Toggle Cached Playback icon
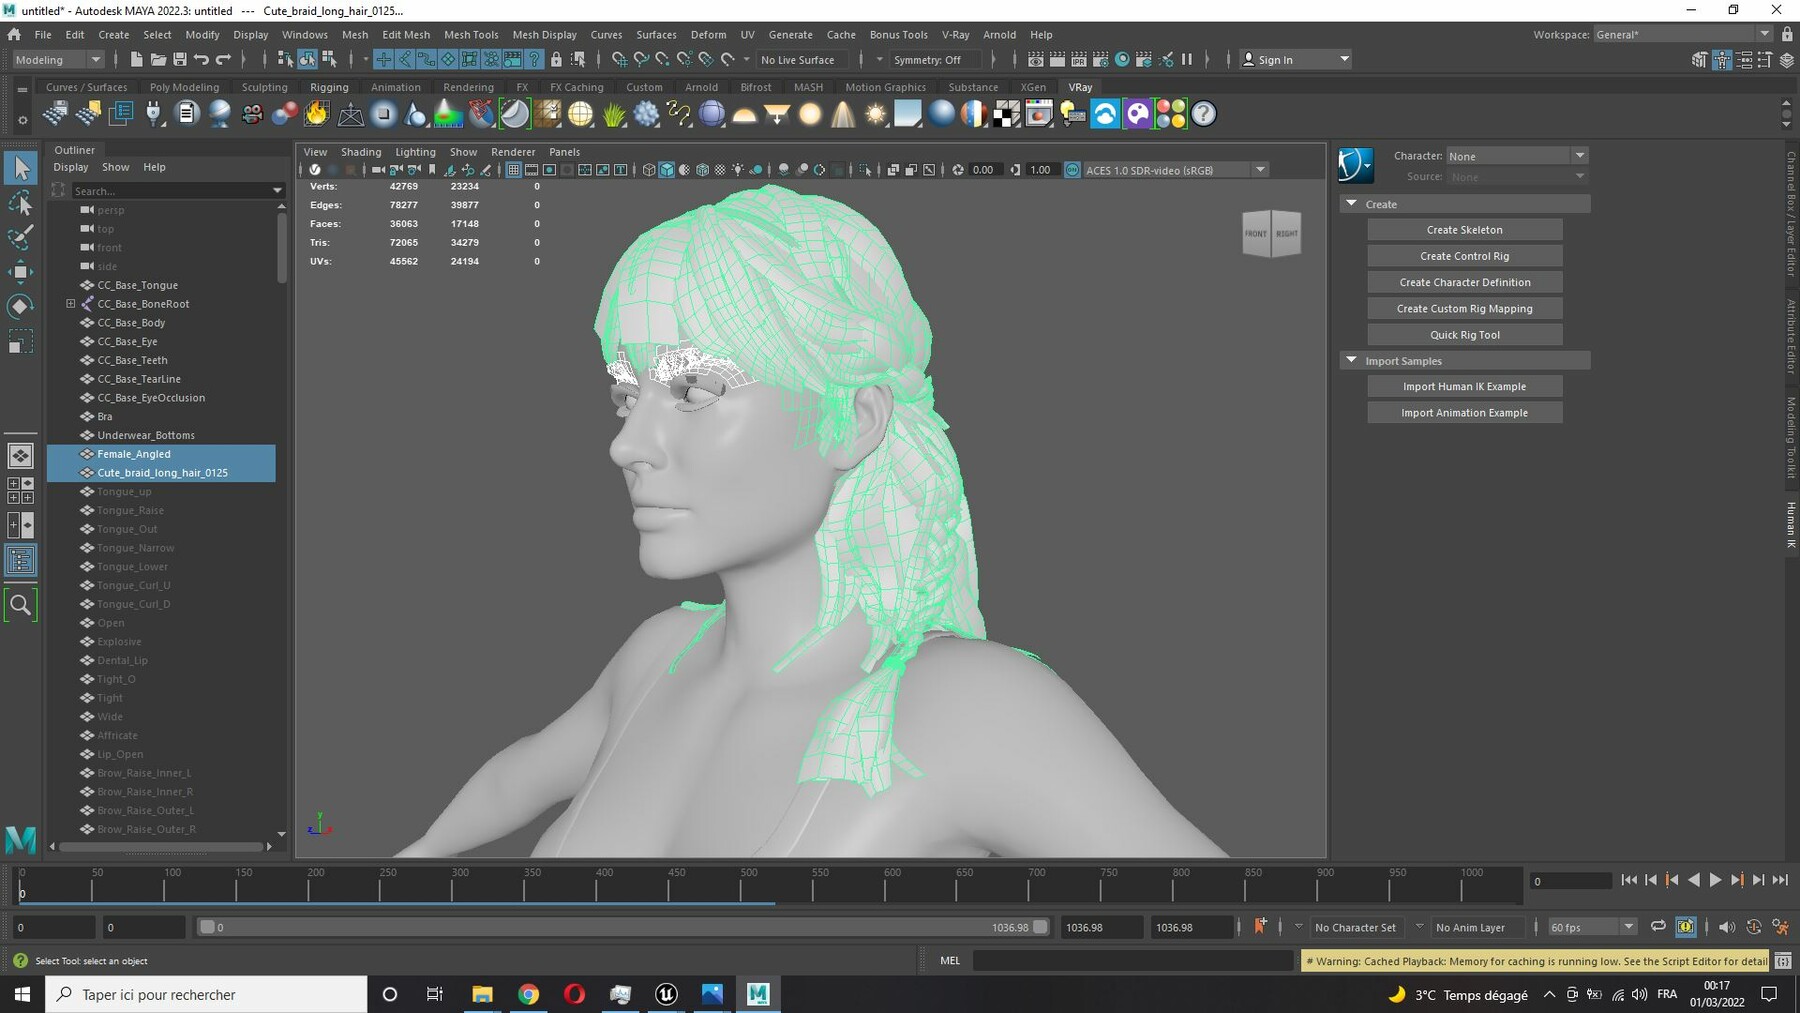 click(1686, 927)
